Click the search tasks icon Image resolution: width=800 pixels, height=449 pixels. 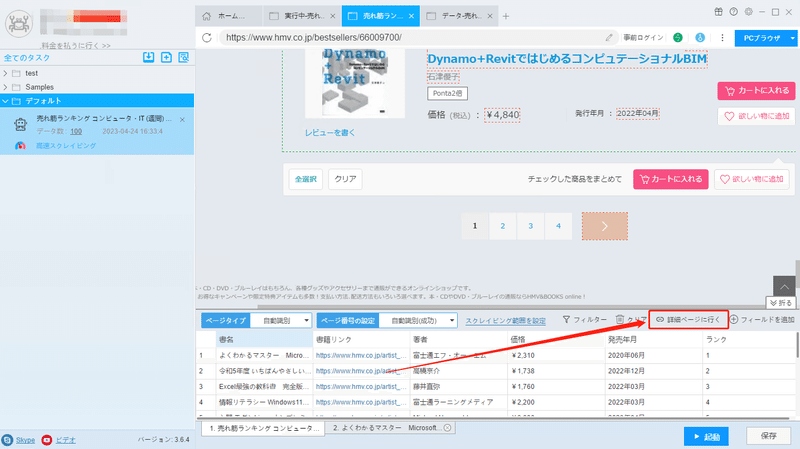[184, 57]
